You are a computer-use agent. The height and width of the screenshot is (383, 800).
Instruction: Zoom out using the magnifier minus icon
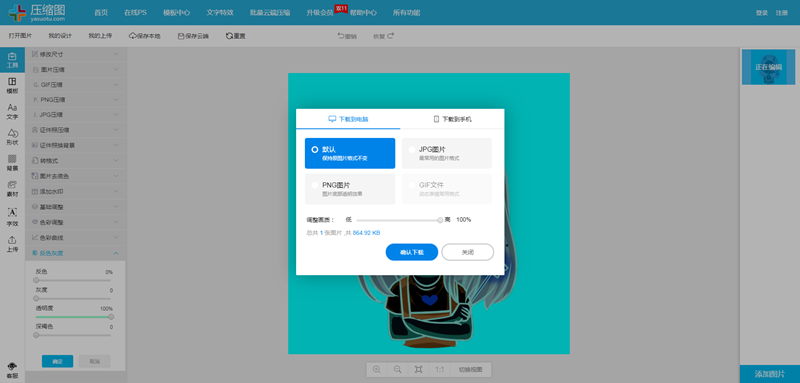point(397,370)
